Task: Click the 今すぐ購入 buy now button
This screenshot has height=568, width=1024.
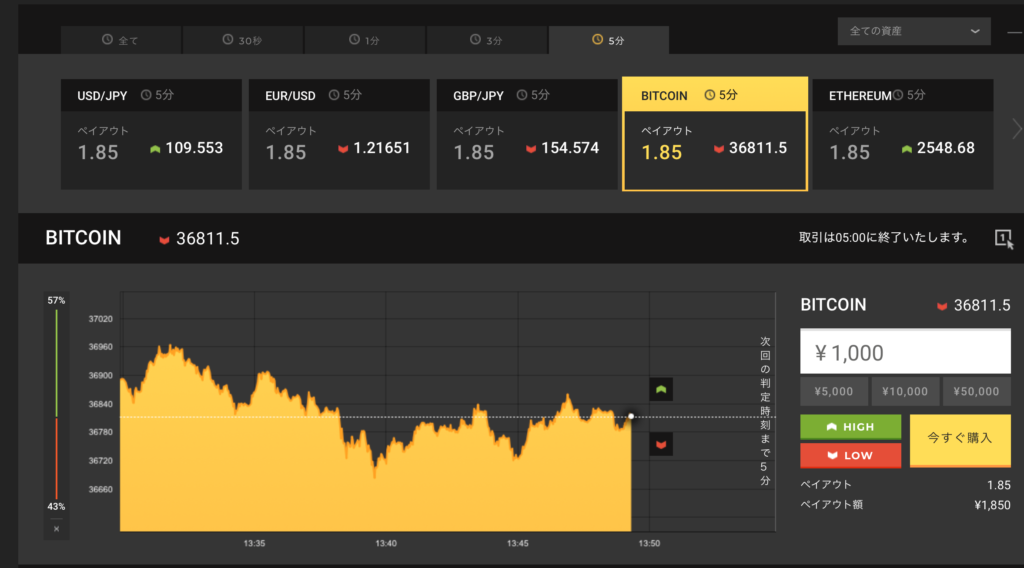Action: click(960, 440)
